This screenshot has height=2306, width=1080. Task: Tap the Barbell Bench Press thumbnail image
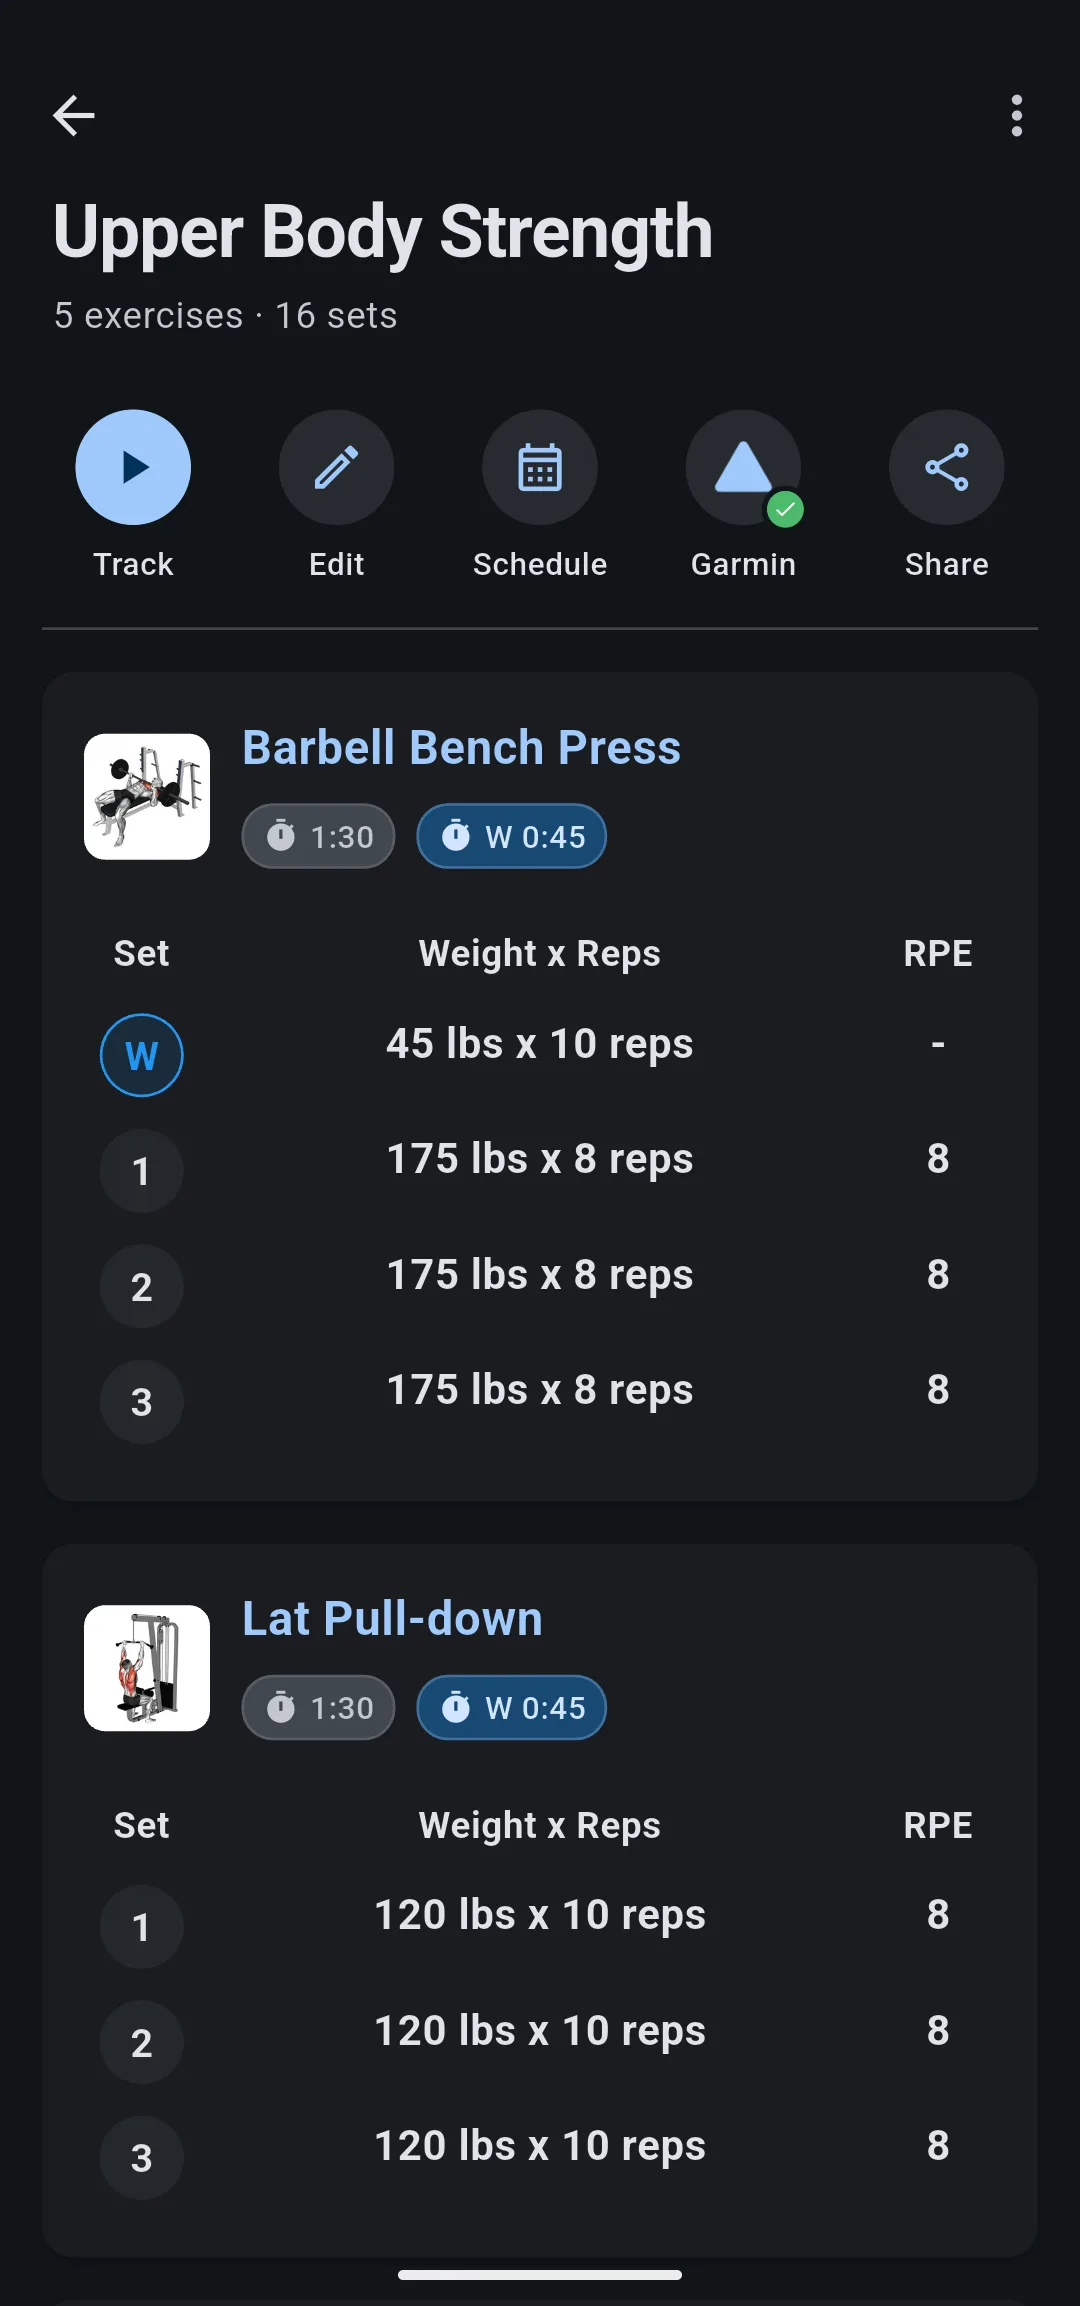pyautogui.click(x=147, y=797)
